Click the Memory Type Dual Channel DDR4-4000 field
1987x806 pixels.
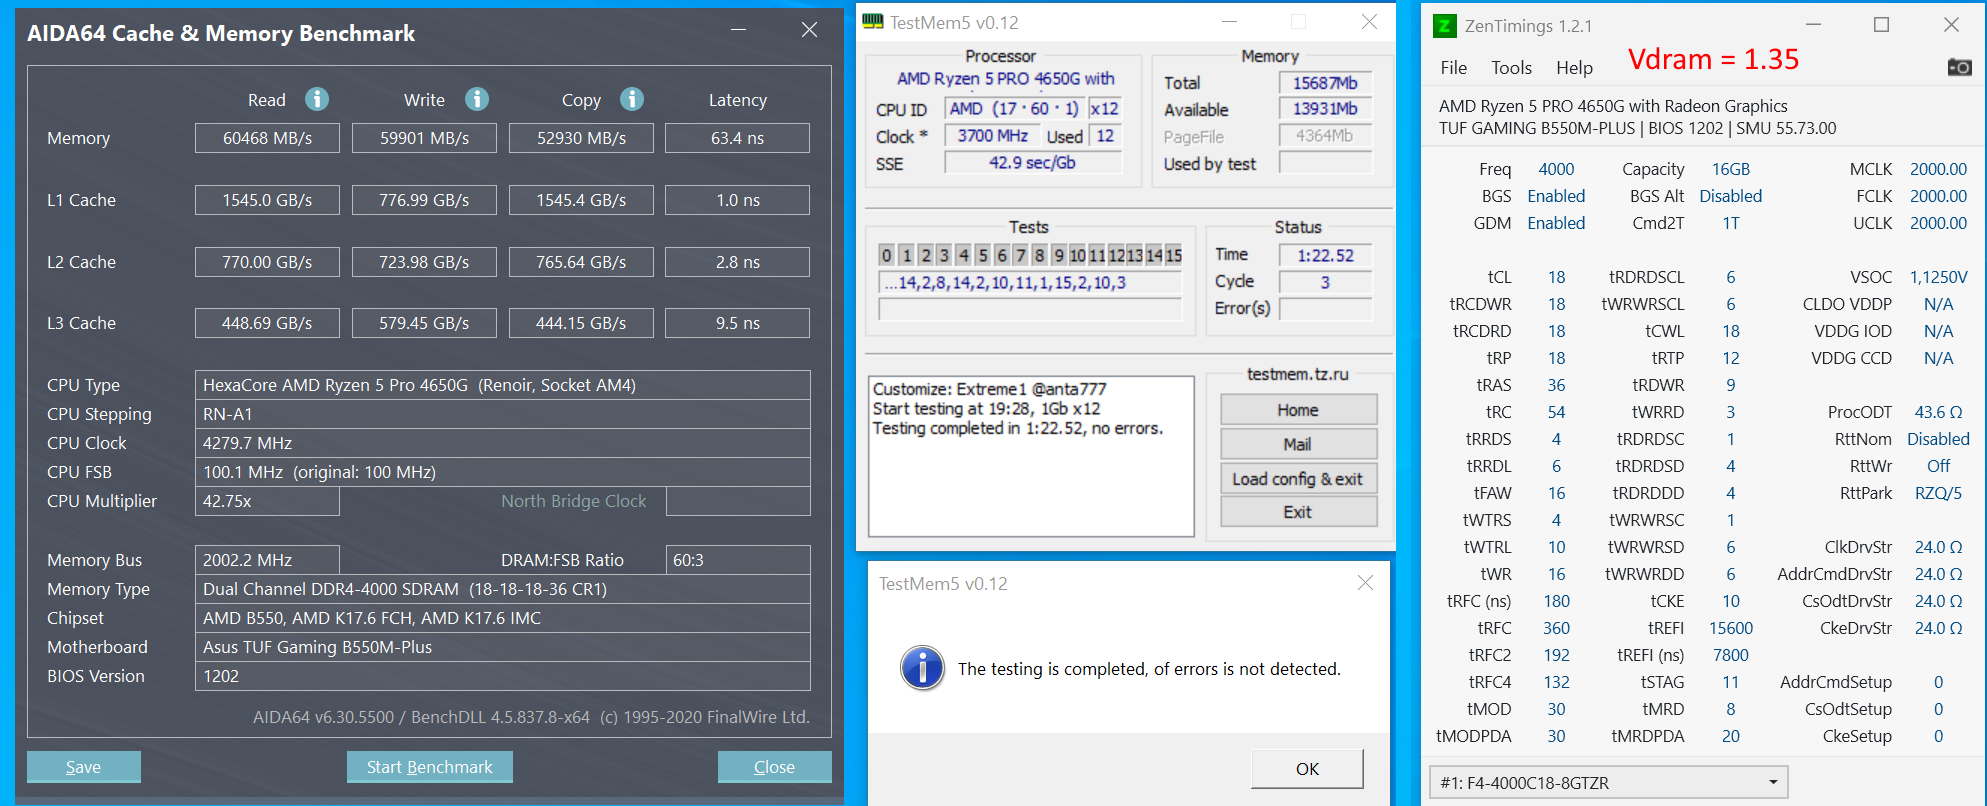tap(502, 589)
